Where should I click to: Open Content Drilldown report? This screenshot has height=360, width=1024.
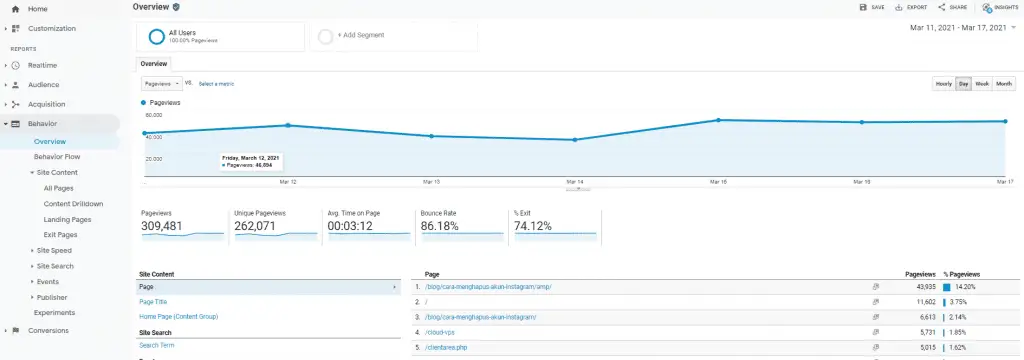pyautogui.click(x=73, y=204)
